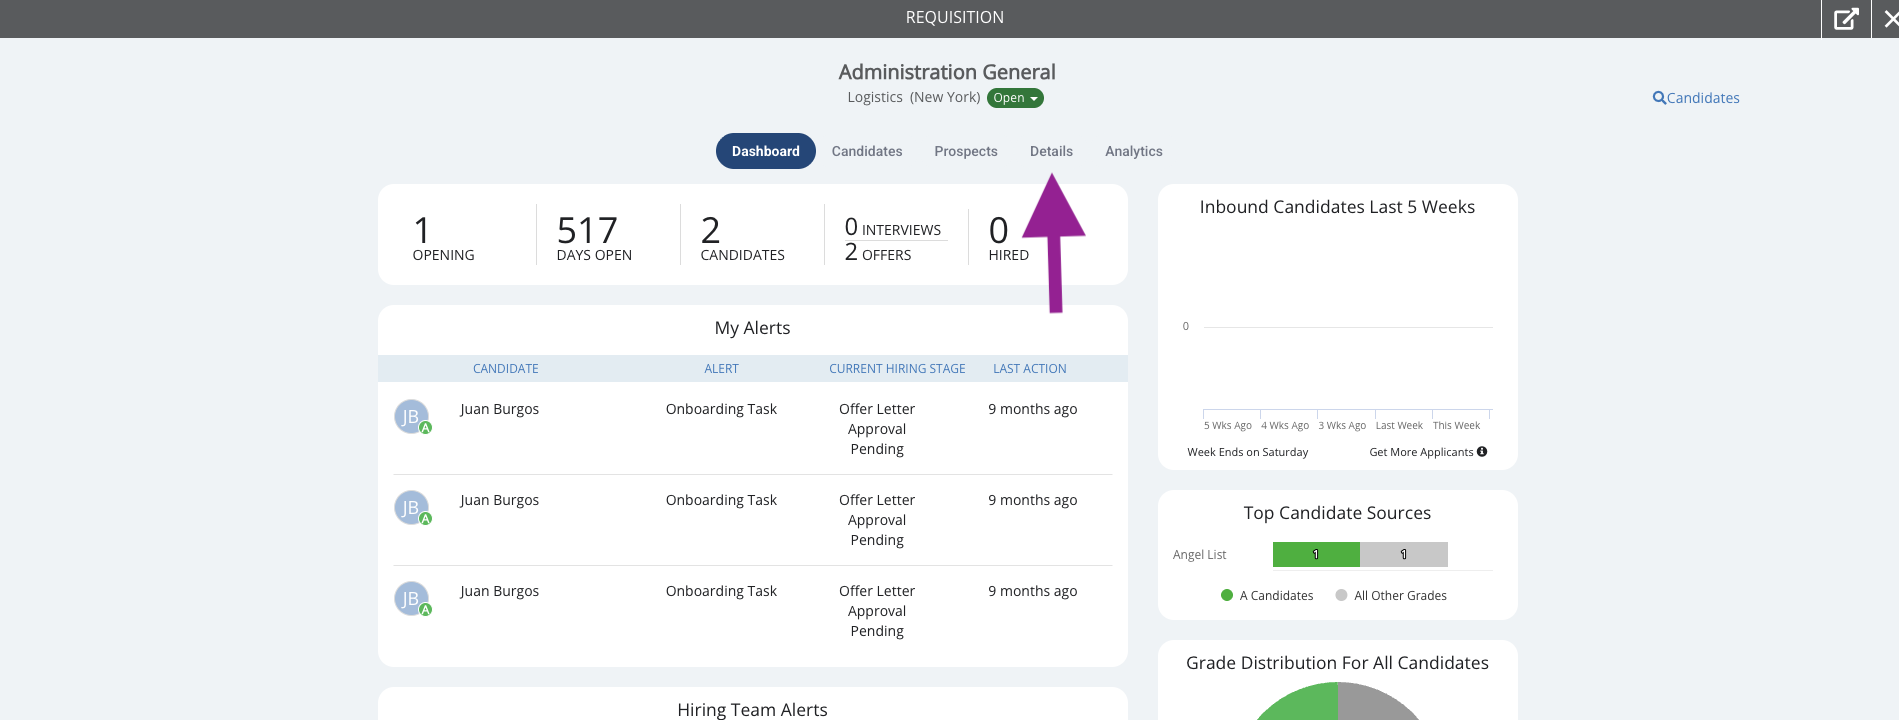Screen dimensions: 1899x720
Task: Click the 2 Candidates count
Action: point(742,238)
